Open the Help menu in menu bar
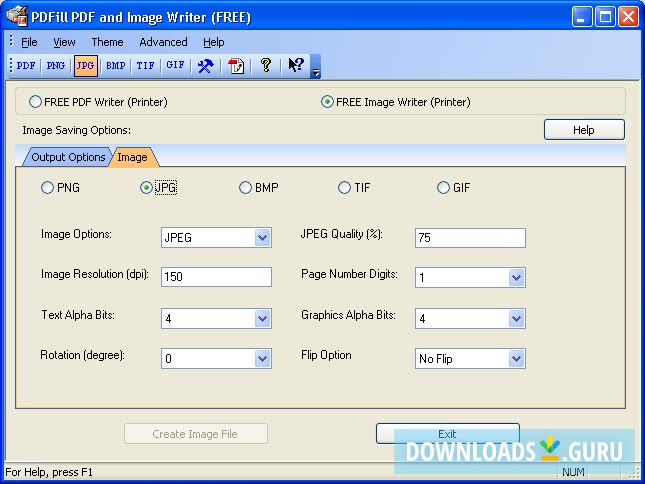 pyautogui.click(x=213, y=42)
